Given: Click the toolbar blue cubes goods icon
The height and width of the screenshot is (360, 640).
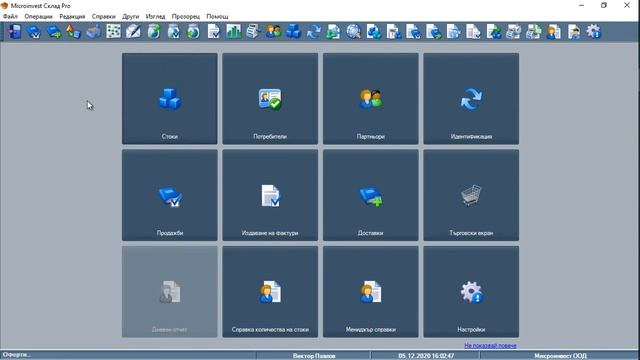Looking at the screenshot, I should 293,31.
